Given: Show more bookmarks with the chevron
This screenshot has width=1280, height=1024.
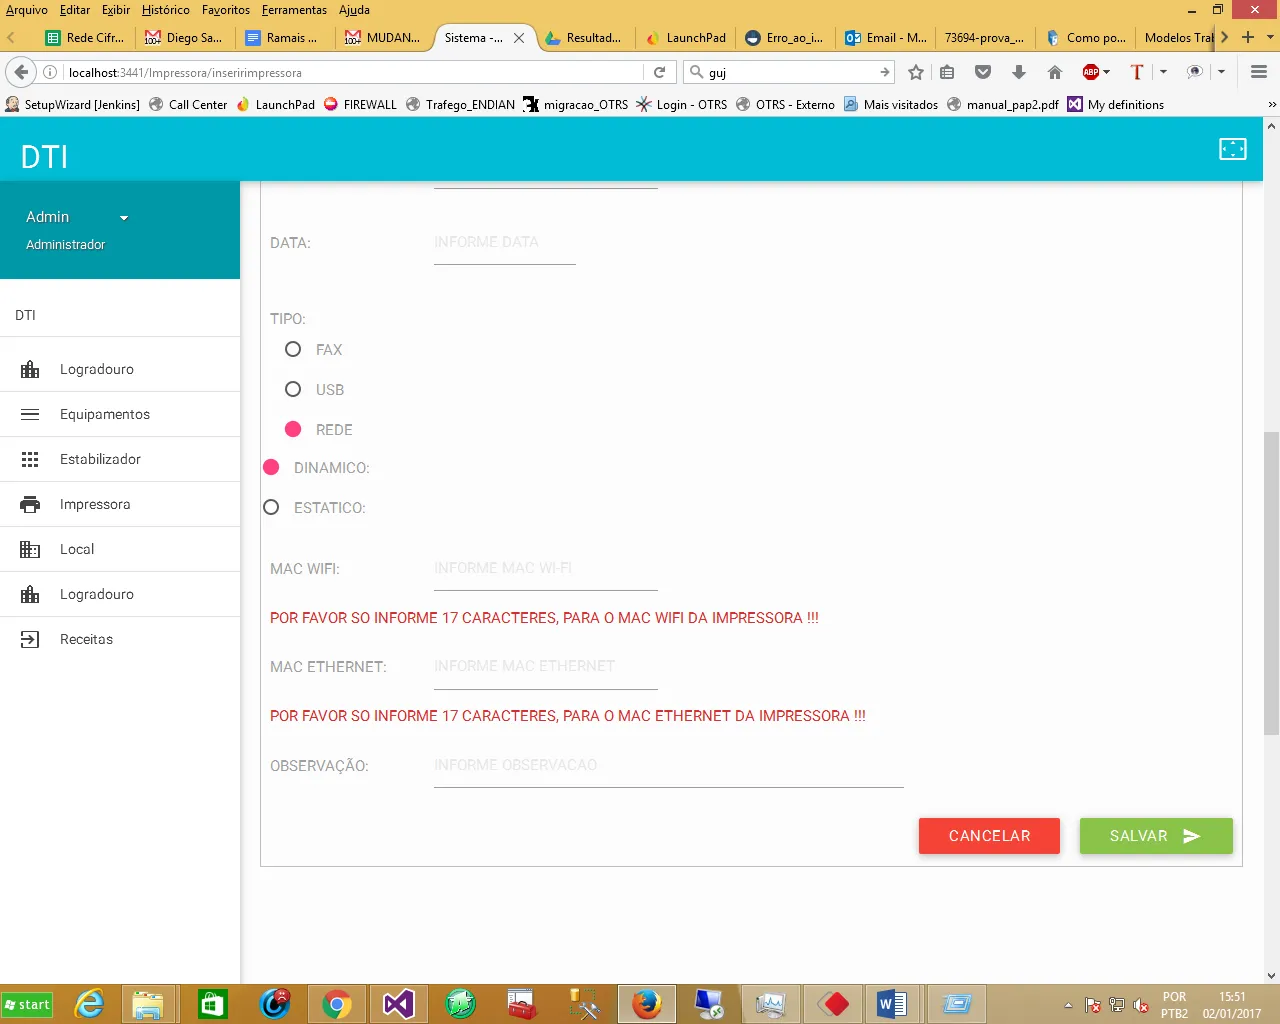Looking at the screenshot, I should pyautogui.click(x=1271, y=105).
